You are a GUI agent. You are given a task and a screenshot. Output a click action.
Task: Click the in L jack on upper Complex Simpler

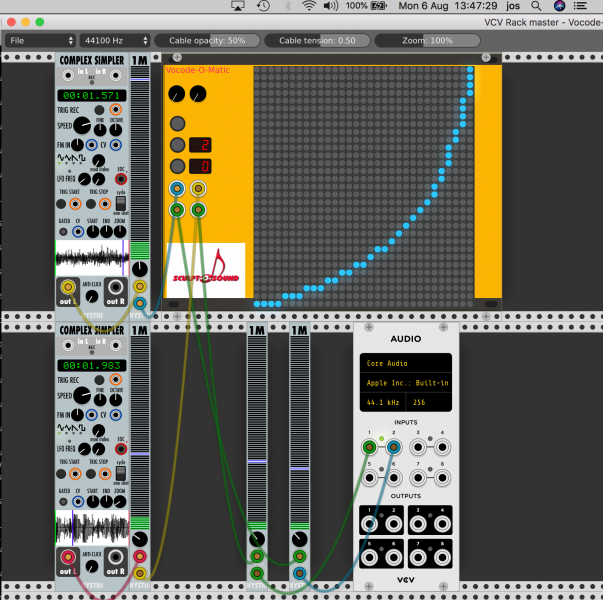click(x=68, y=75)
